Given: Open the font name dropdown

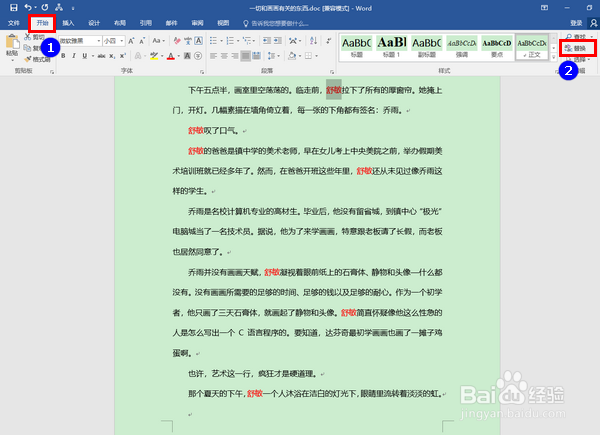Looking at the screenshot, I should [99, 41].
